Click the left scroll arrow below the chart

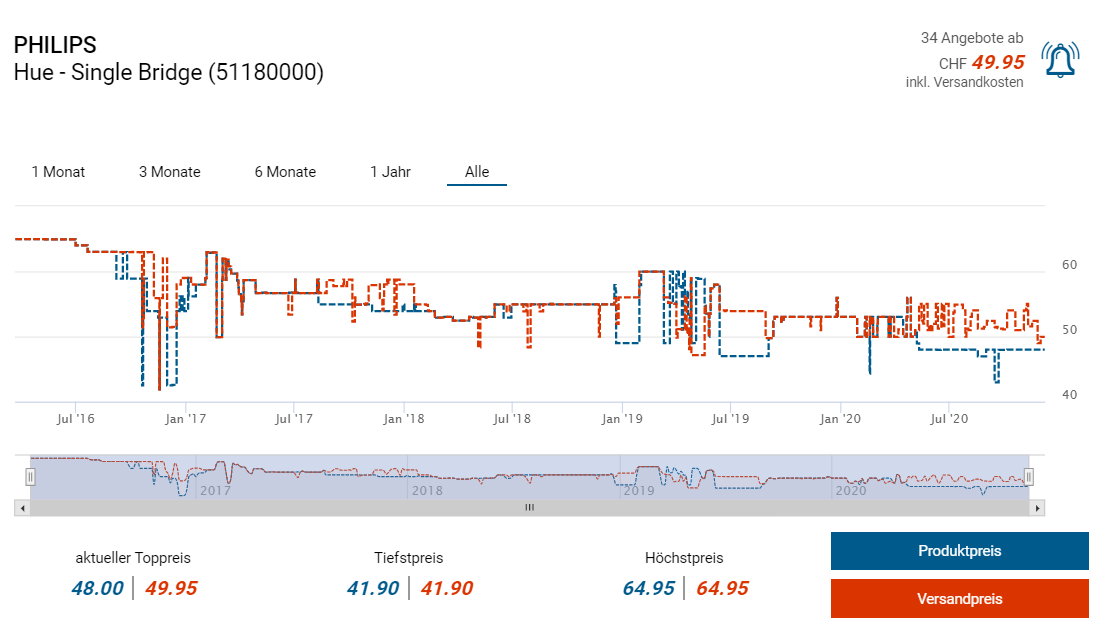(x=21, y=508)
